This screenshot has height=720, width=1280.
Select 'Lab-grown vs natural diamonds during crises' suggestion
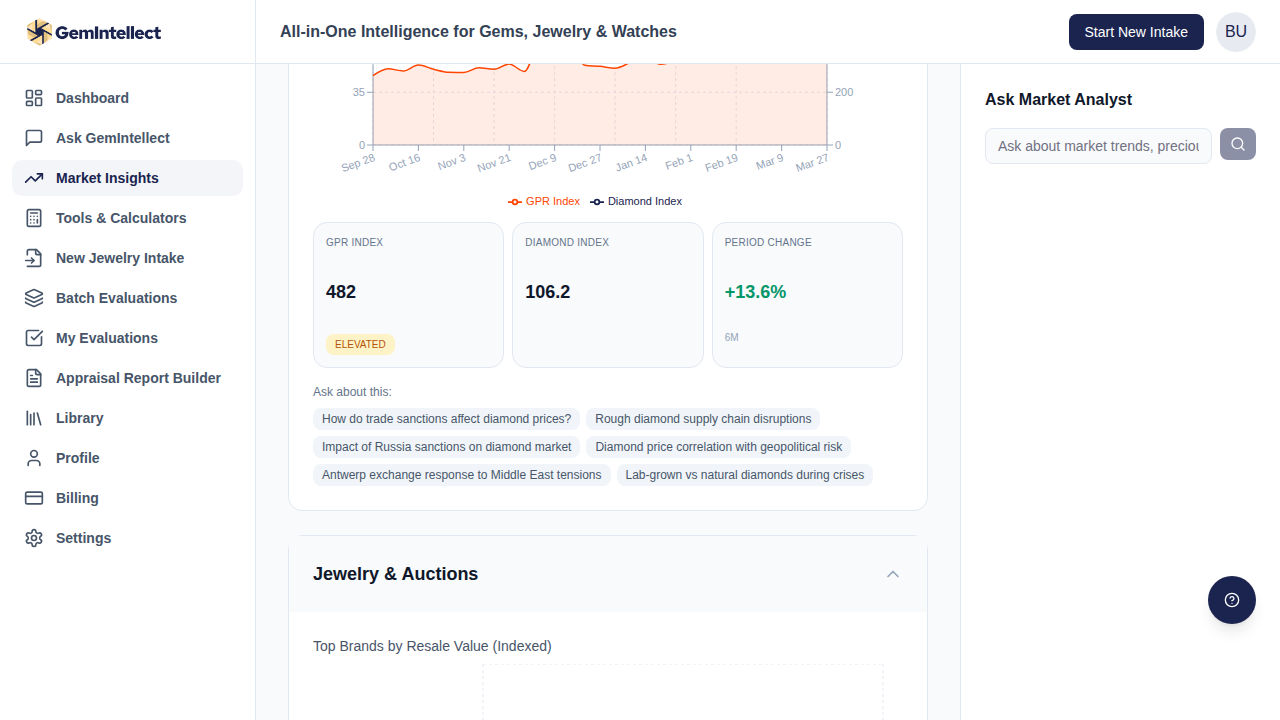[744, 475]
